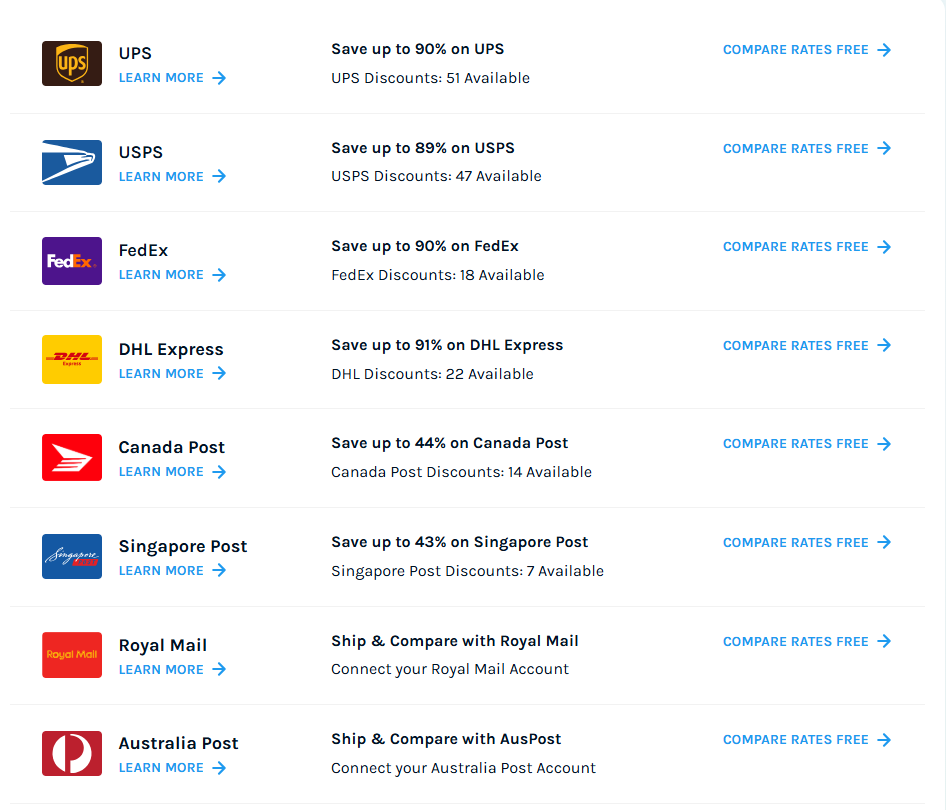Image resolution: width=946 pixels, height=810 pixels.
Task: Click the 'Save up to 90% on FedEx' heading
Action: [425, 247]
